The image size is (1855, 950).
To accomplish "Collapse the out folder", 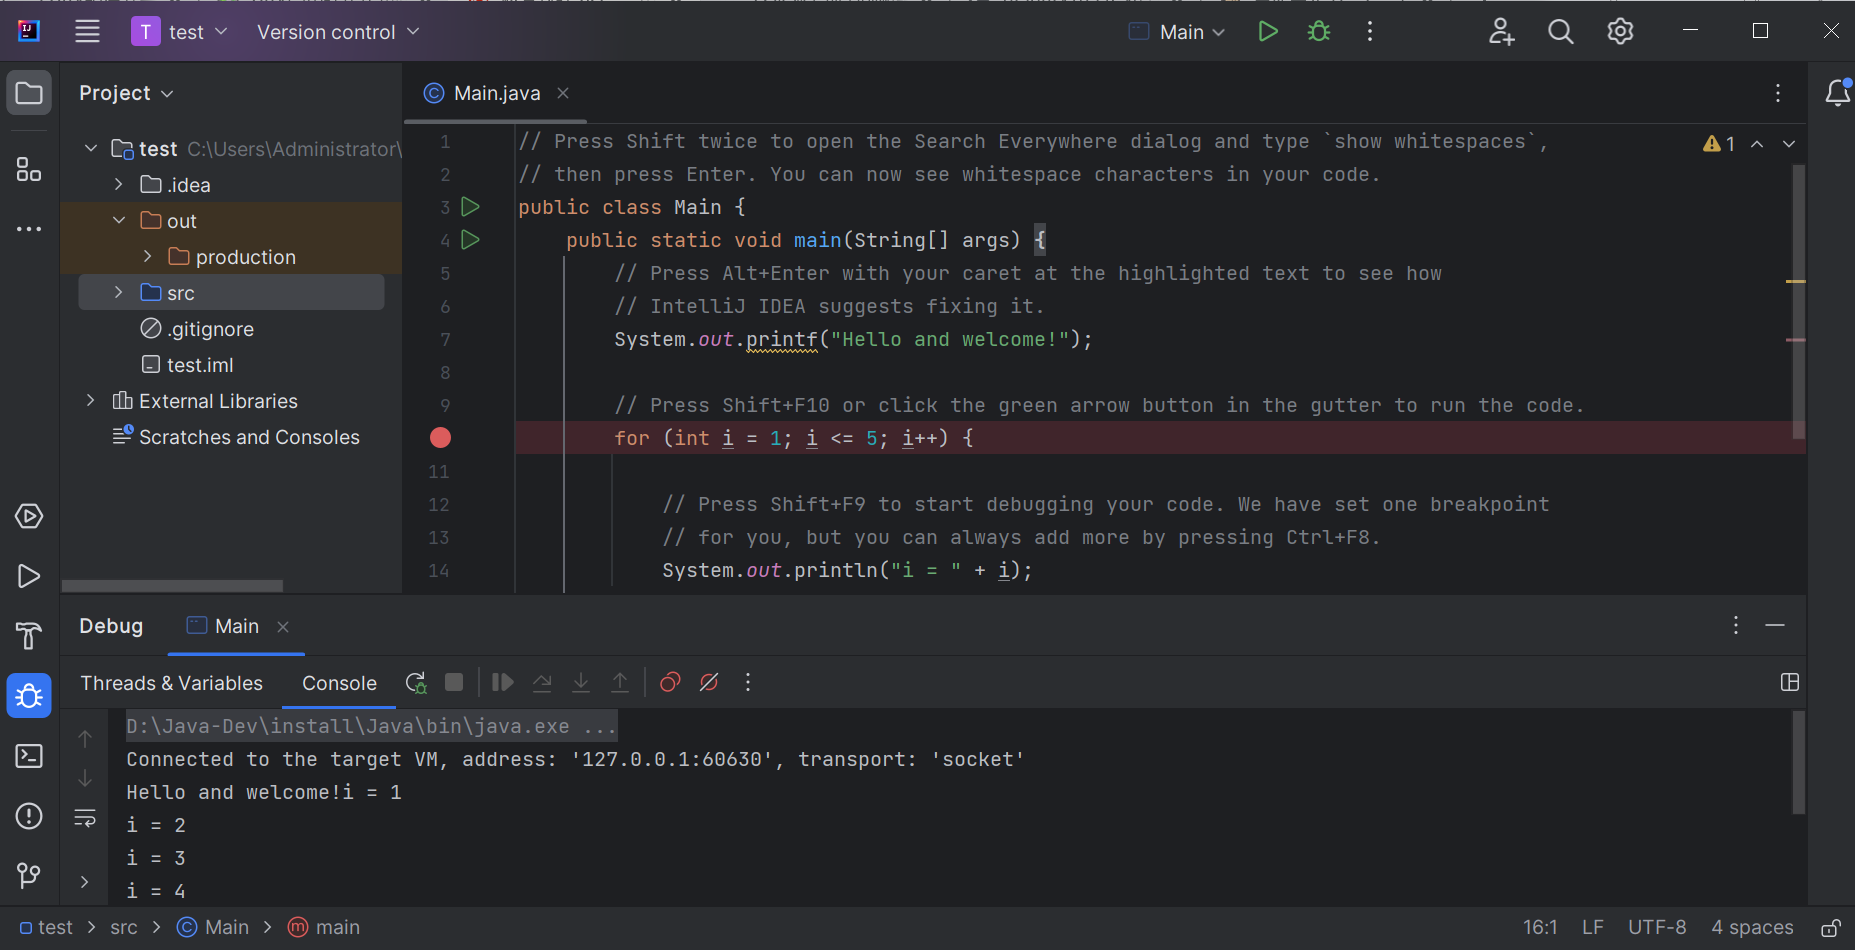I will [119, 221].
